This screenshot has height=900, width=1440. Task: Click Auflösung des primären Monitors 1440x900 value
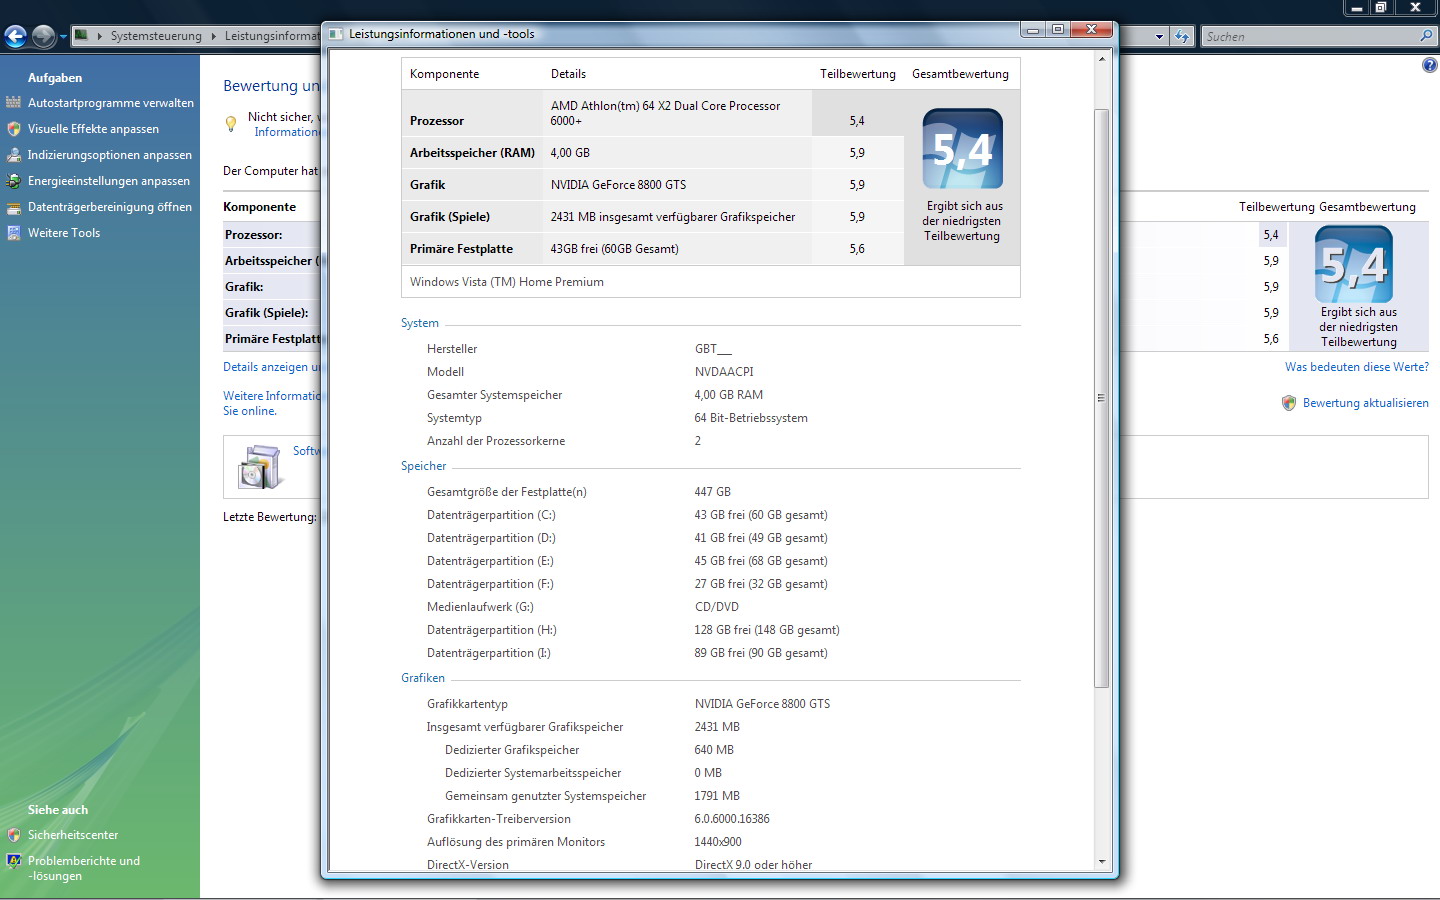pos(718,842)
